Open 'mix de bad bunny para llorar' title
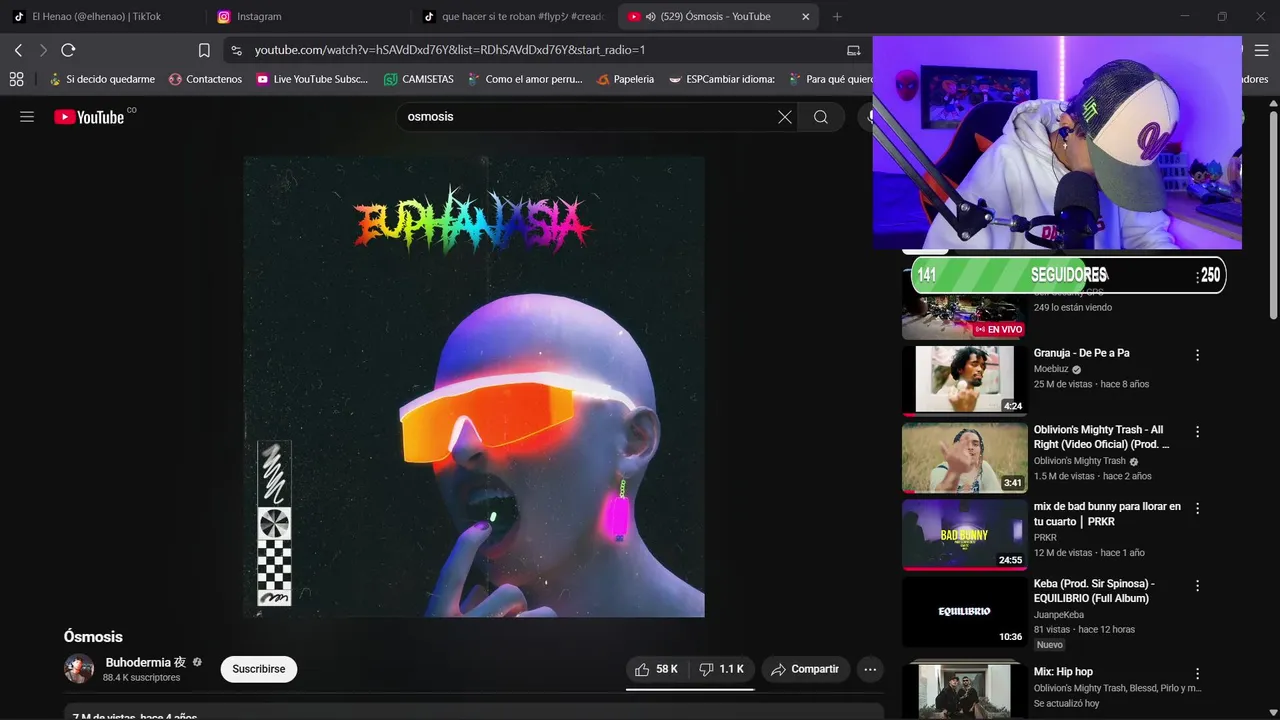This screenshot has height=720, width=1280. 1107,514
